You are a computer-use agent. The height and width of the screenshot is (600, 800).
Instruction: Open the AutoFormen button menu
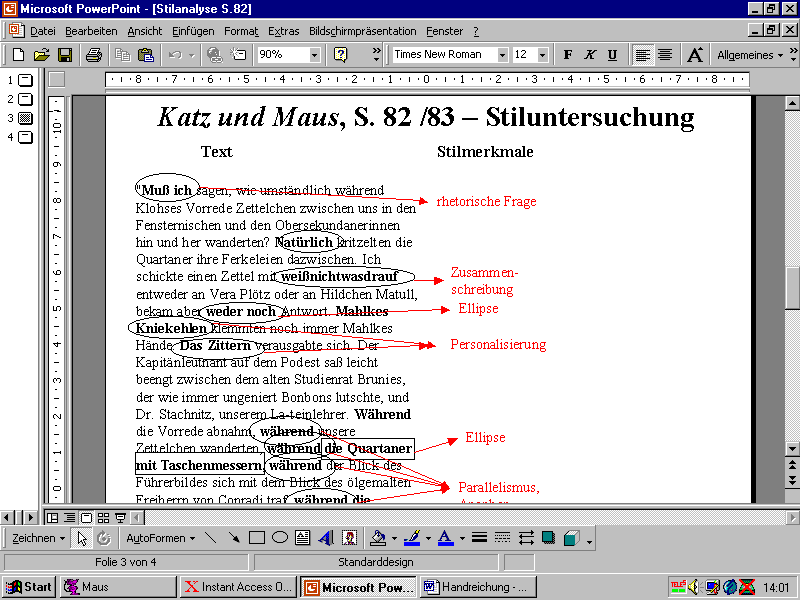pos(160,538)
